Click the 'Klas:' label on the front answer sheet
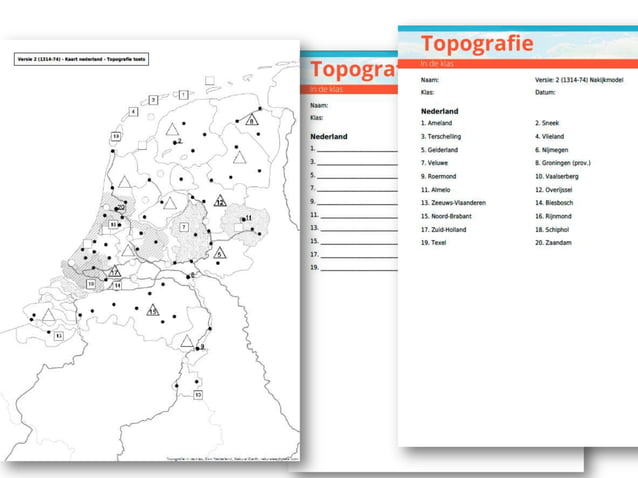Viewport: 638px width, 478px height. click(427, 92)
